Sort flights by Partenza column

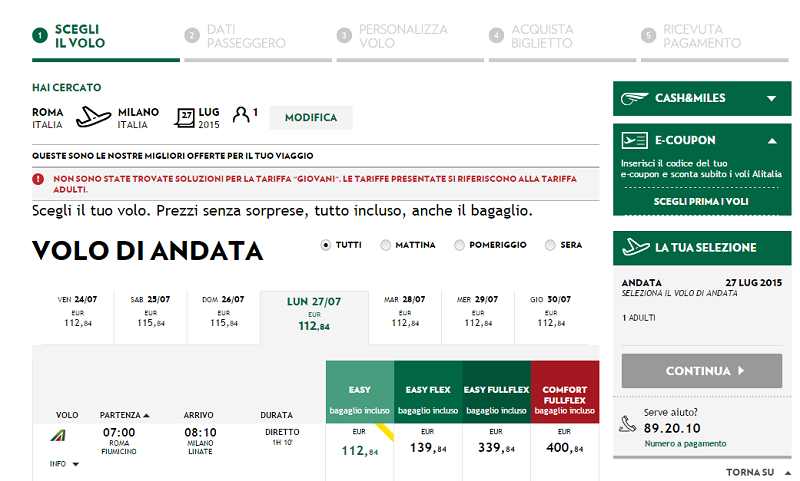124,415
